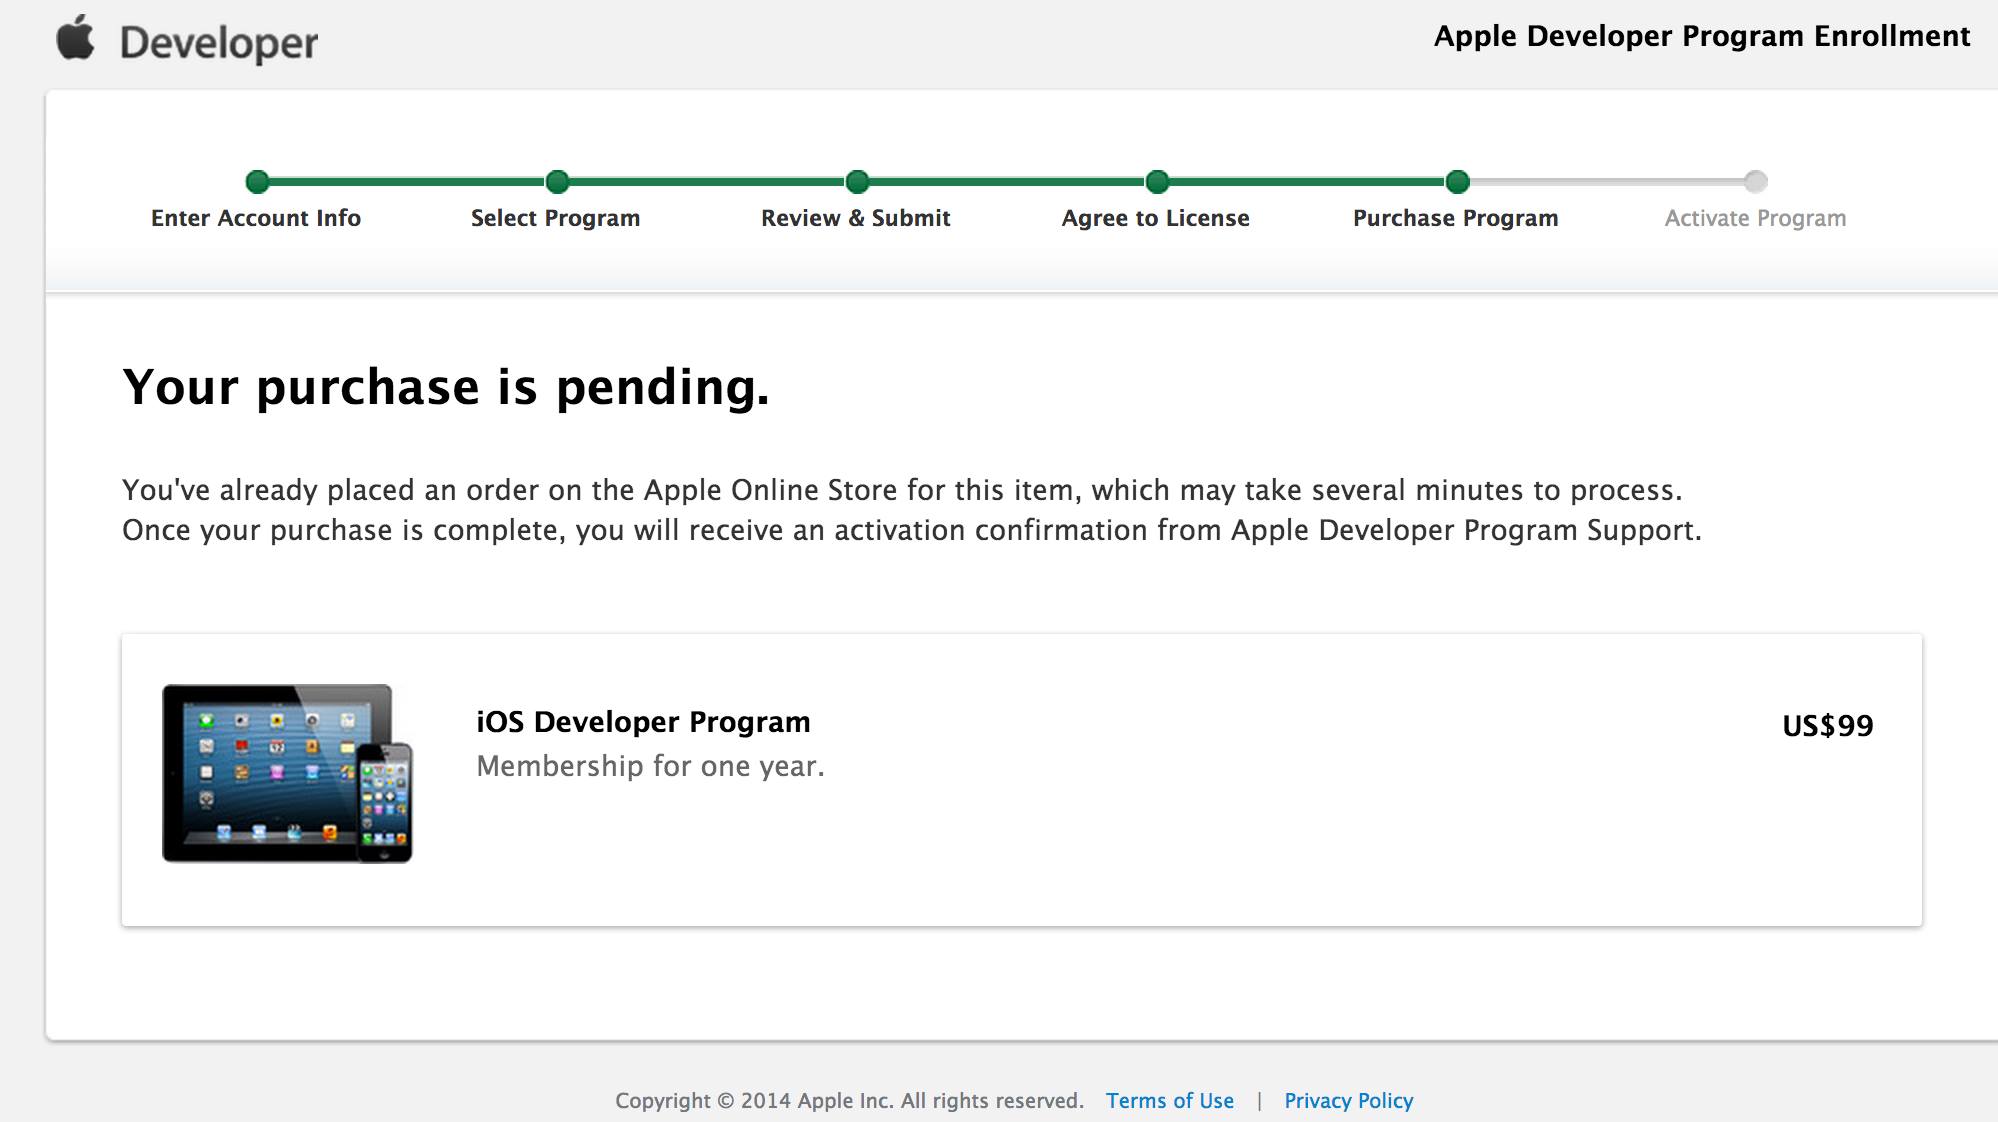
Task: Select the Activate Program step label
Action: tap(1755, 218)
